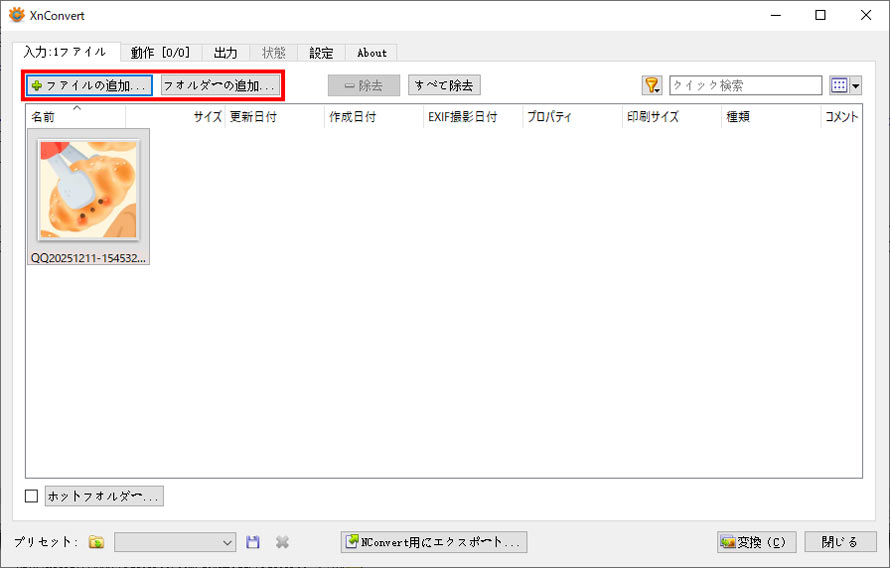Open the 設定 tab

point(321,53)
